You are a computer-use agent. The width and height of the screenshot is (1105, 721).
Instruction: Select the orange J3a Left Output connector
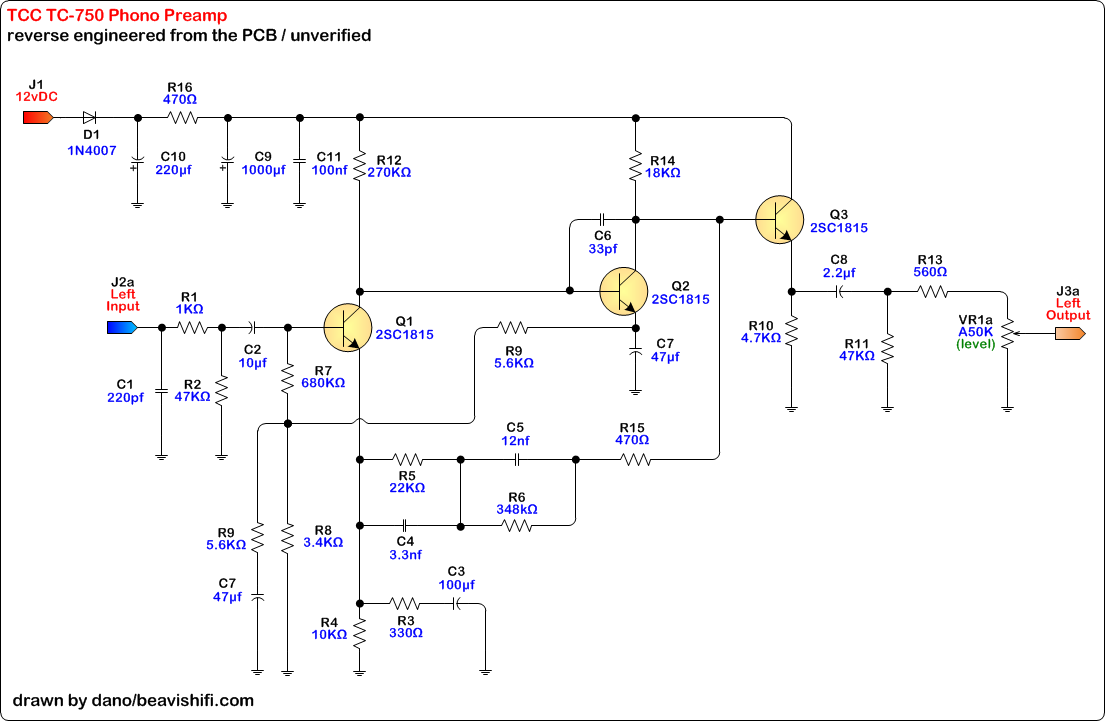pyautogui.click(x=1070, y=333)
